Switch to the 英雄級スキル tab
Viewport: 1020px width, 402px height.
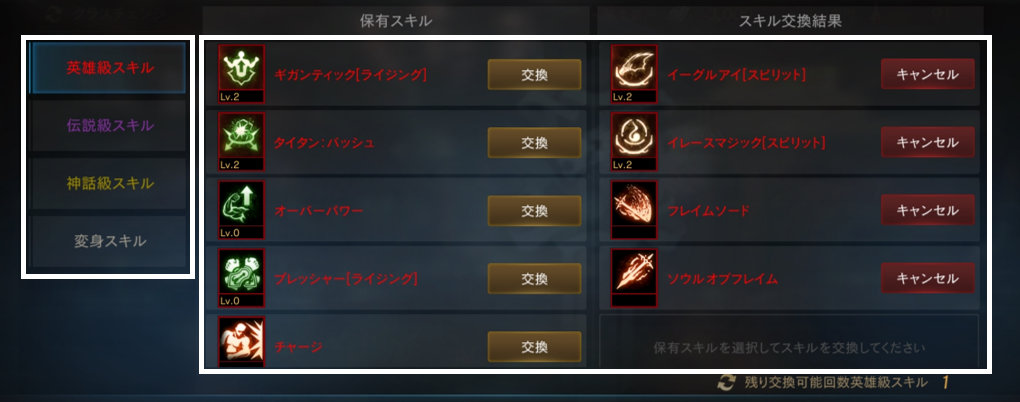[110, 68]
